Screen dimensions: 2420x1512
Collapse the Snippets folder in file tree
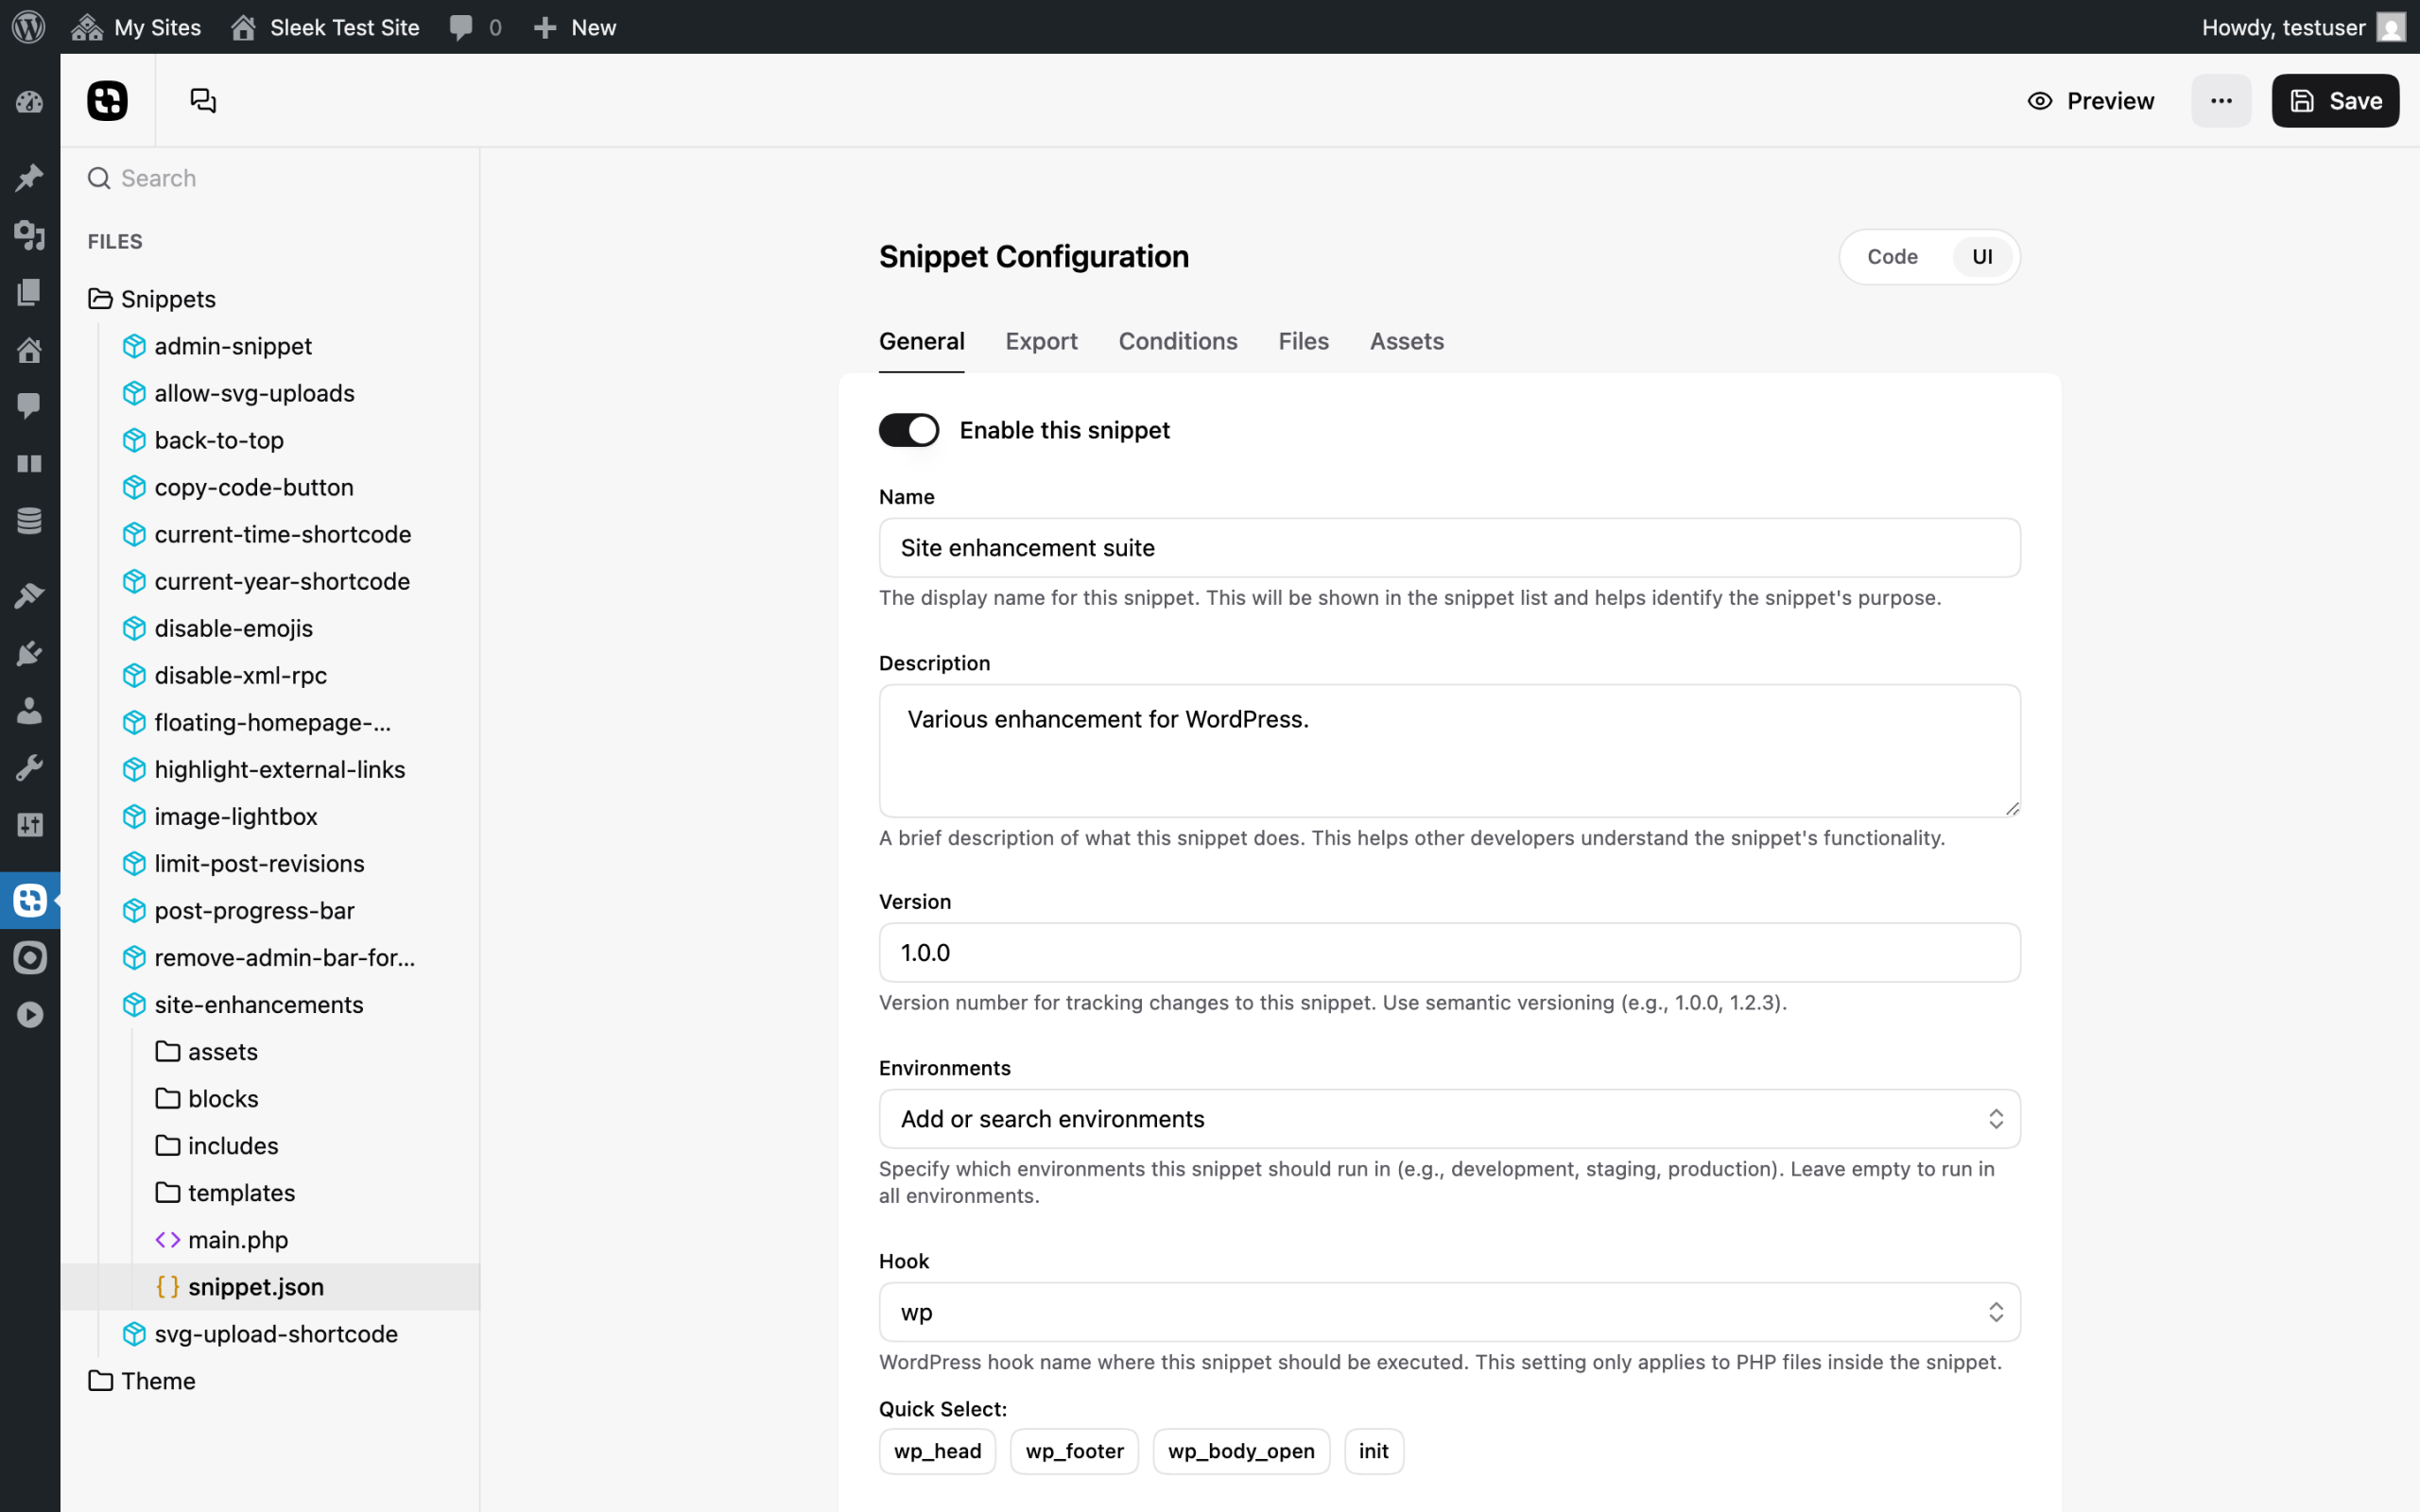(x=167, y=299)
